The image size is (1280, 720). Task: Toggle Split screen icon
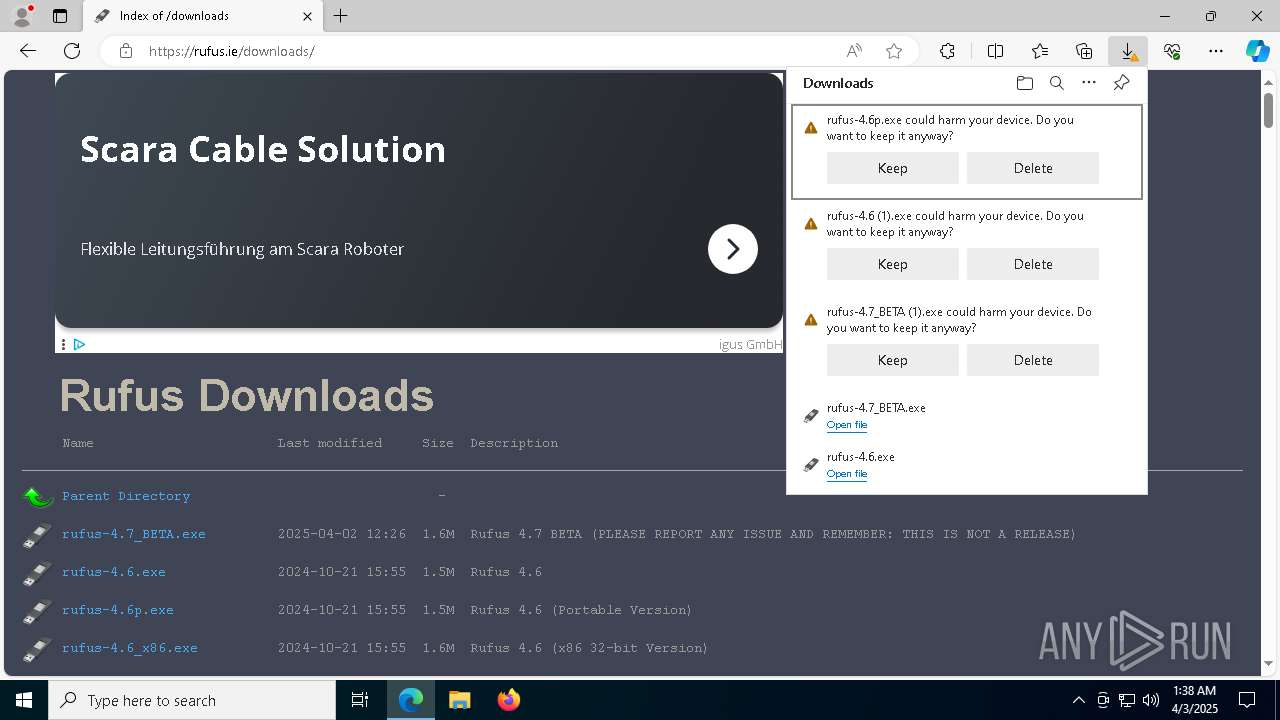[995, 51]
